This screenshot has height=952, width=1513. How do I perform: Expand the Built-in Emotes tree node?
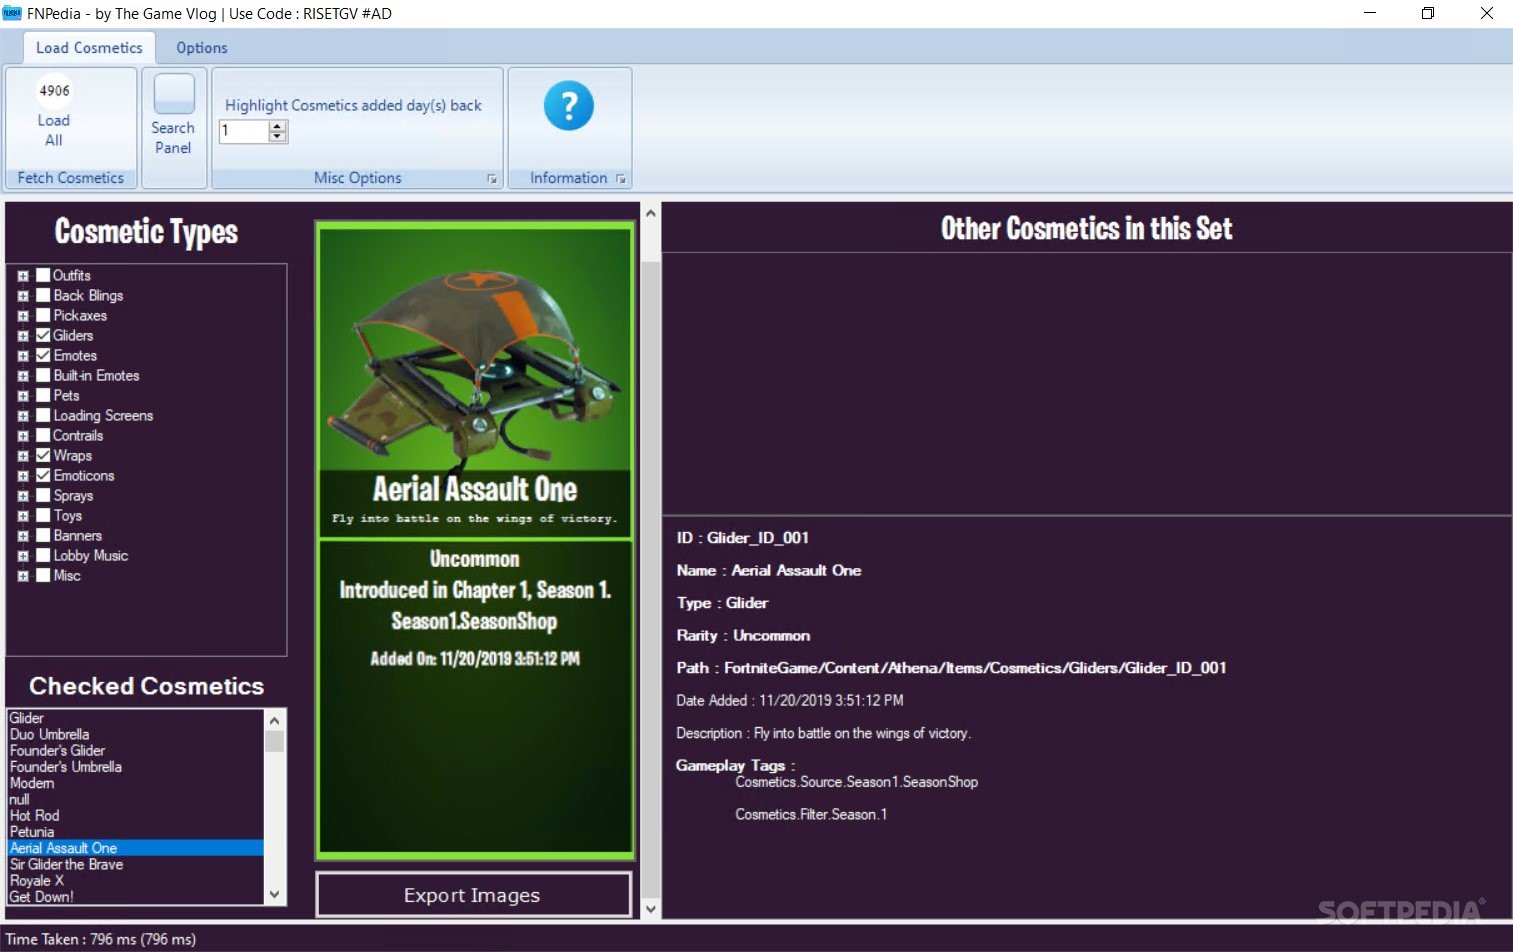click(23, 376)
